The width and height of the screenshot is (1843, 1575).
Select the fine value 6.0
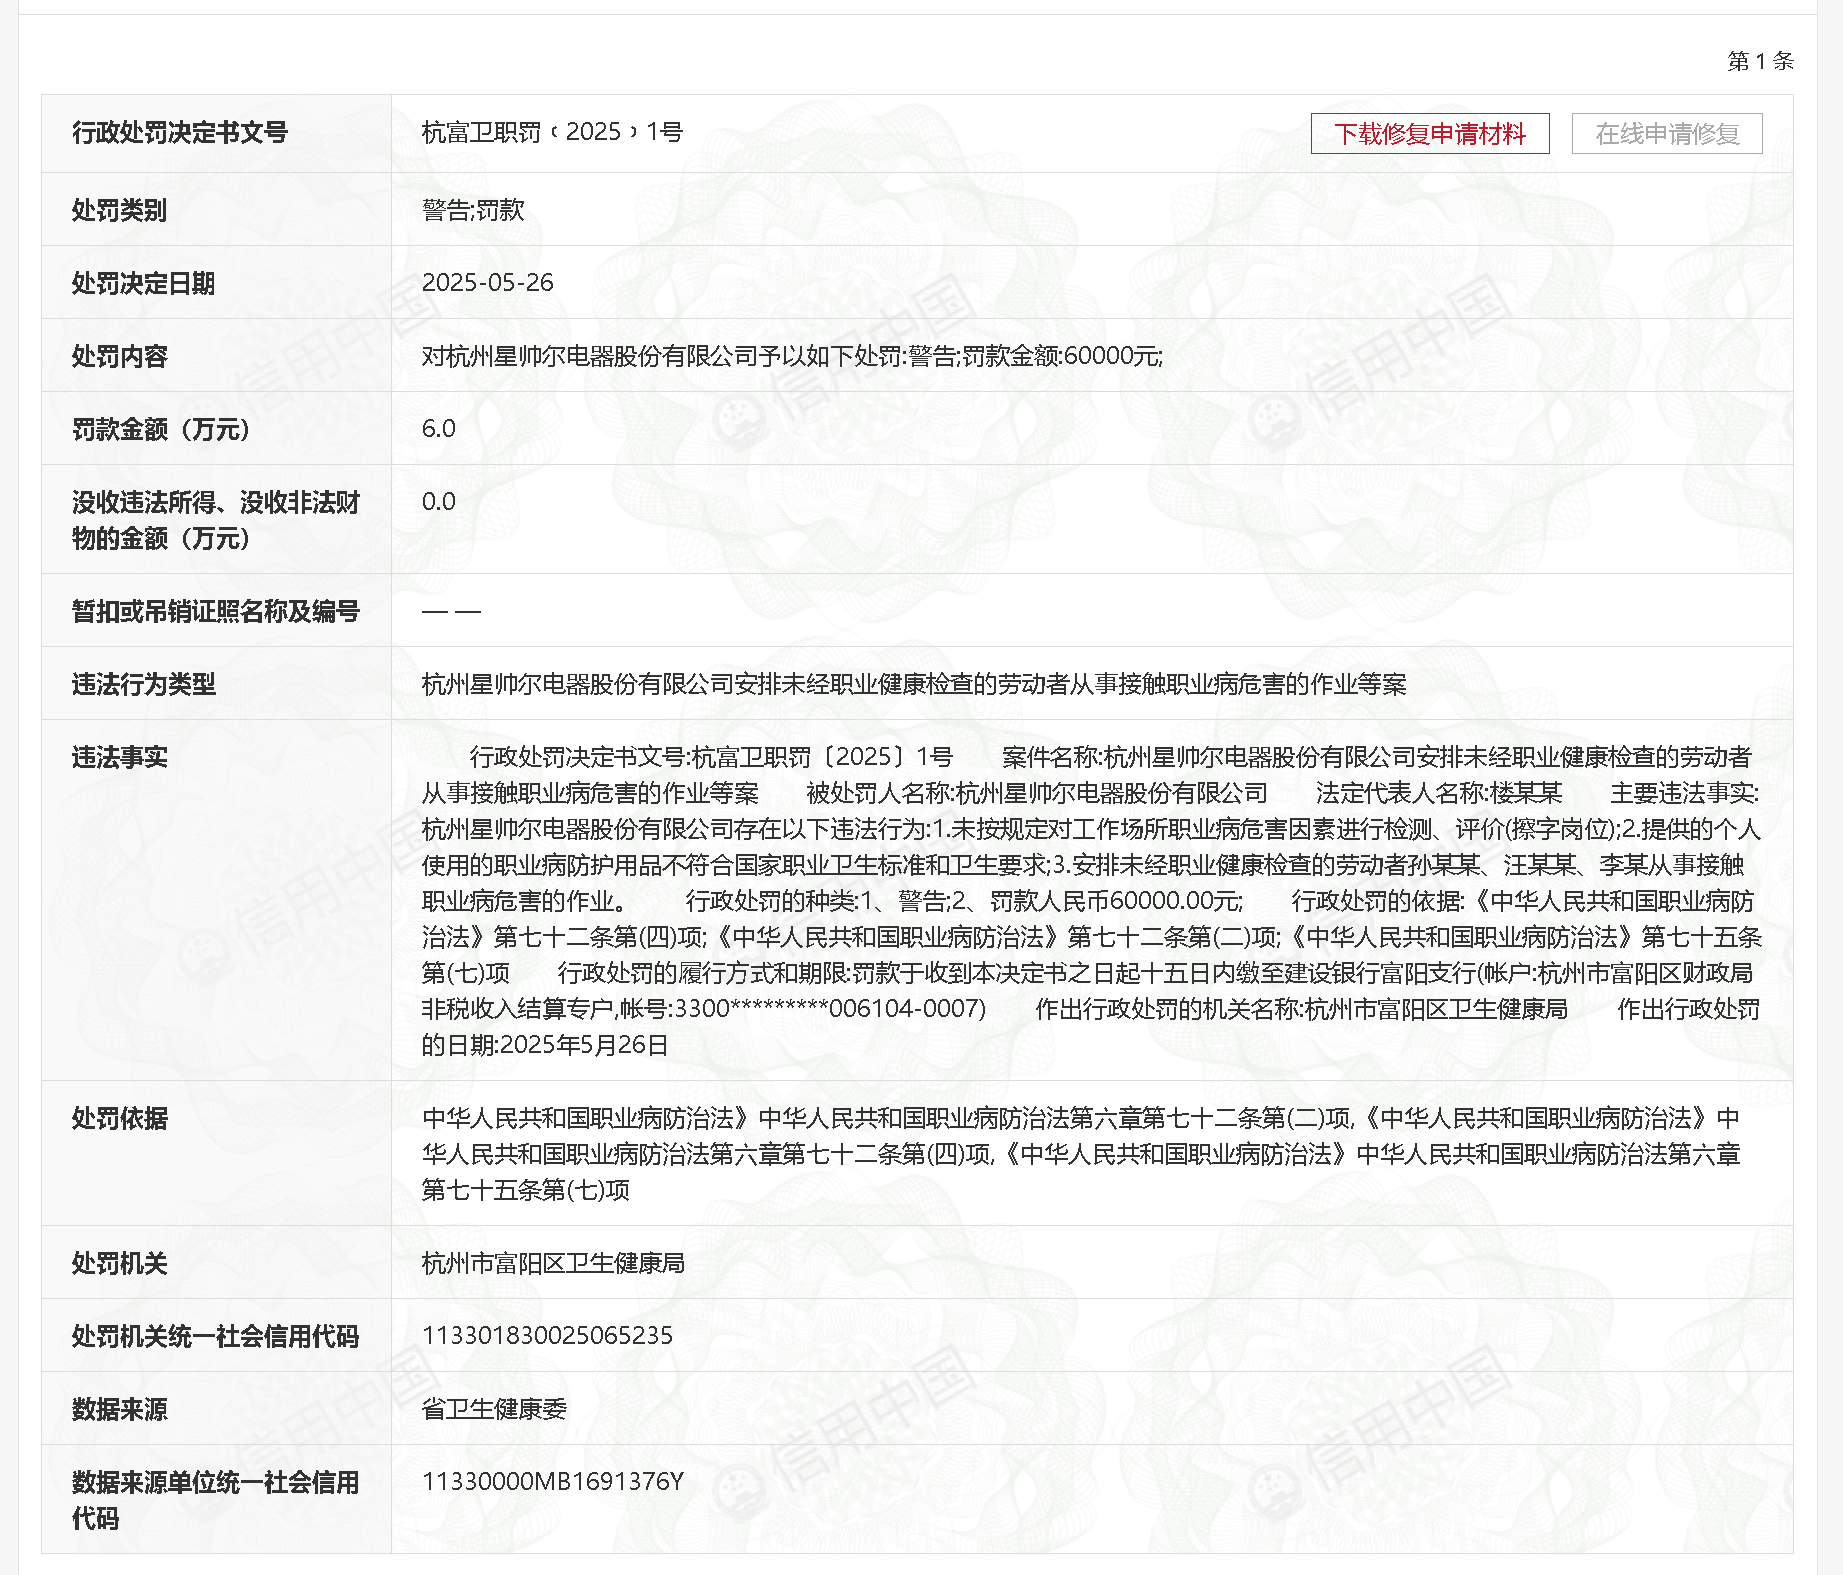pos(439,429)
